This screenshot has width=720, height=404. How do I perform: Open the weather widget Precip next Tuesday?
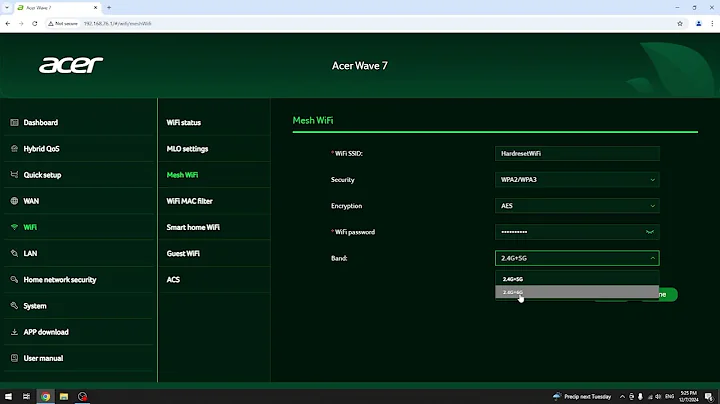[582, 396]
